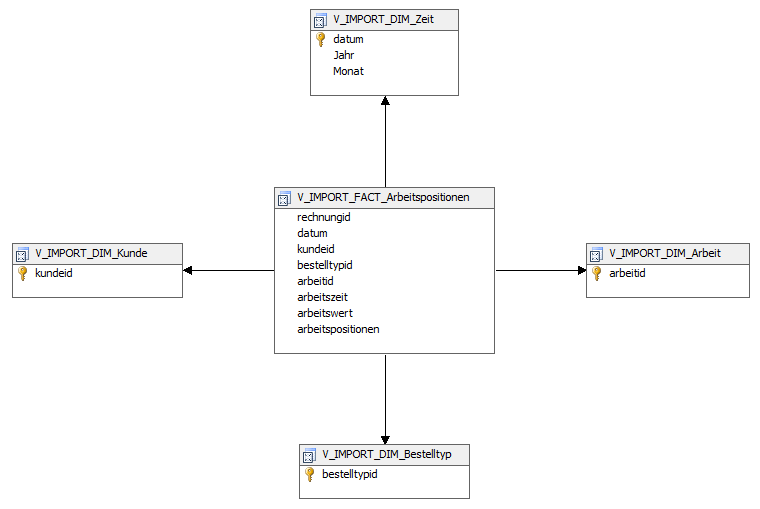760x509 pixels.
Task: Click the table icon of V_IMPORT_DIM_Bestelltyp
Action: [x=309, y=456]
